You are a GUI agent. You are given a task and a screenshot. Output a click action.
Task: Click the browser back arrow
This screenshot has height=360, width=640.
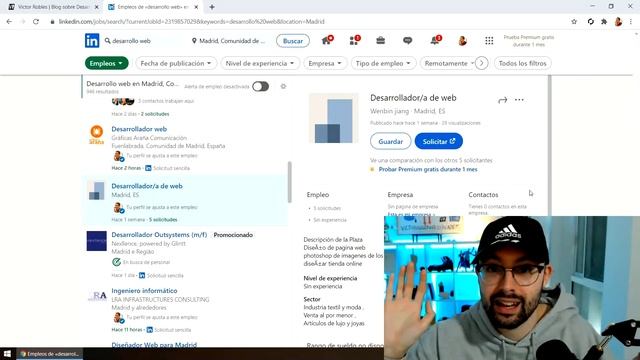point(9,22)
